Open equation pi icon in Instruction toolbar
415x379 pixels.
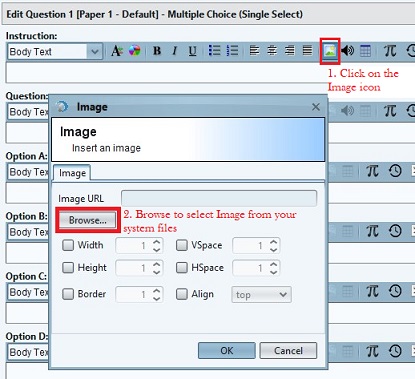(x=390, y=51)
